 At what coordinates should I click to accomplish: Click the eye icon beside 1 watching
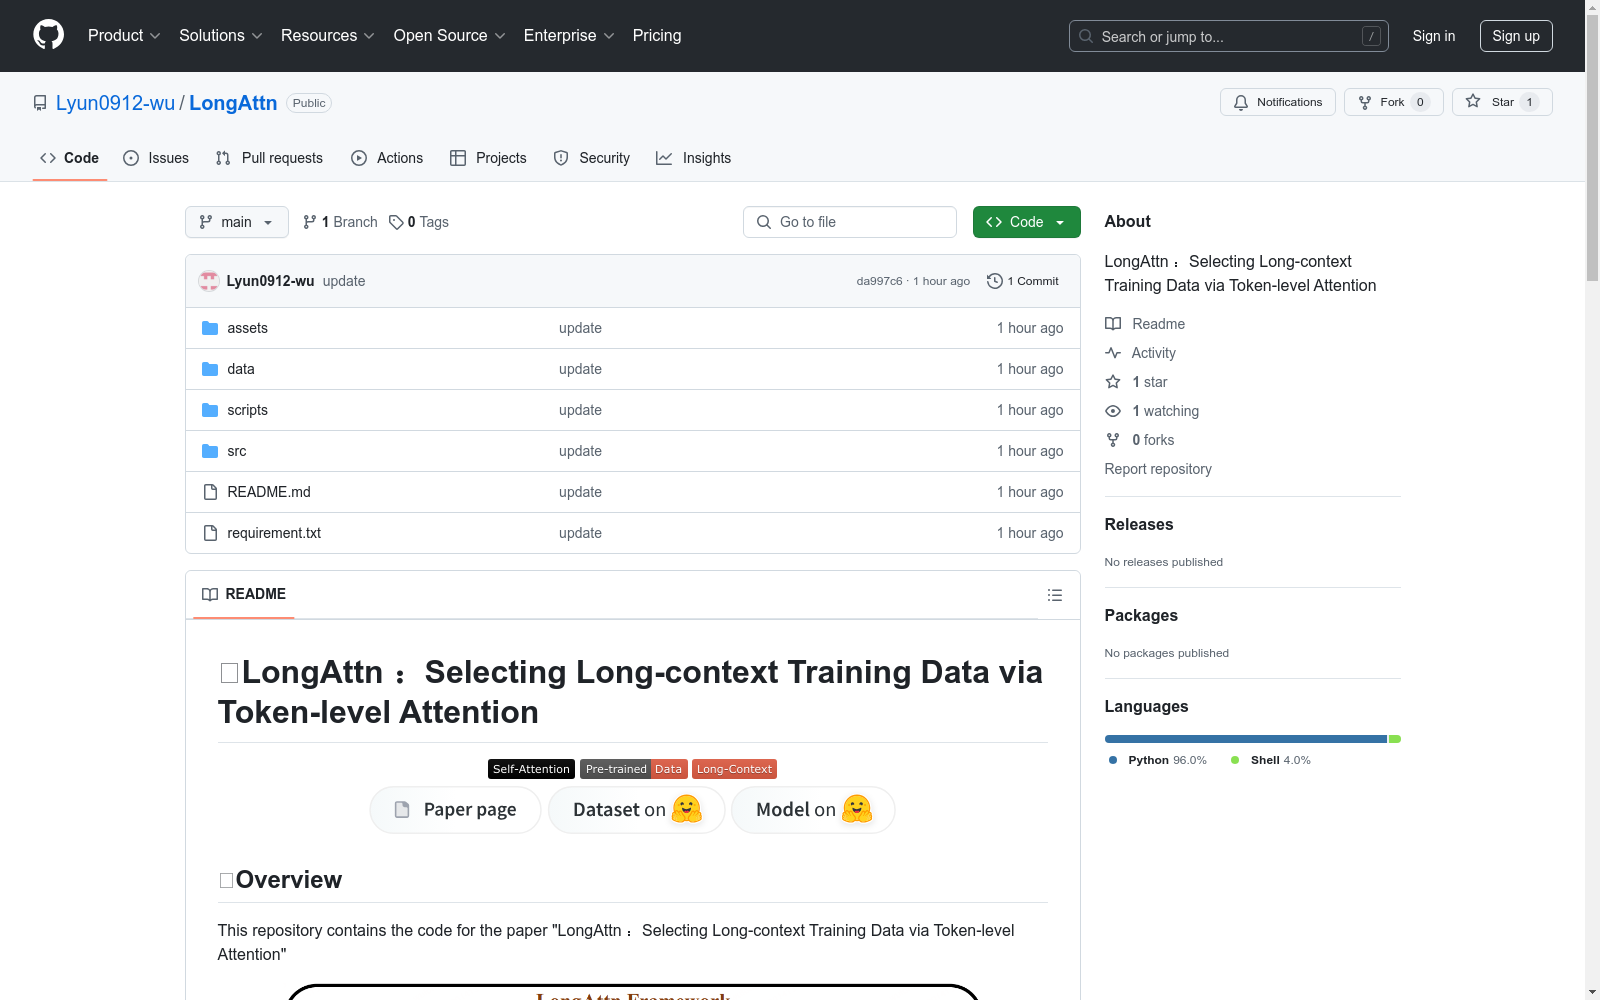(x=1113, y=411)
